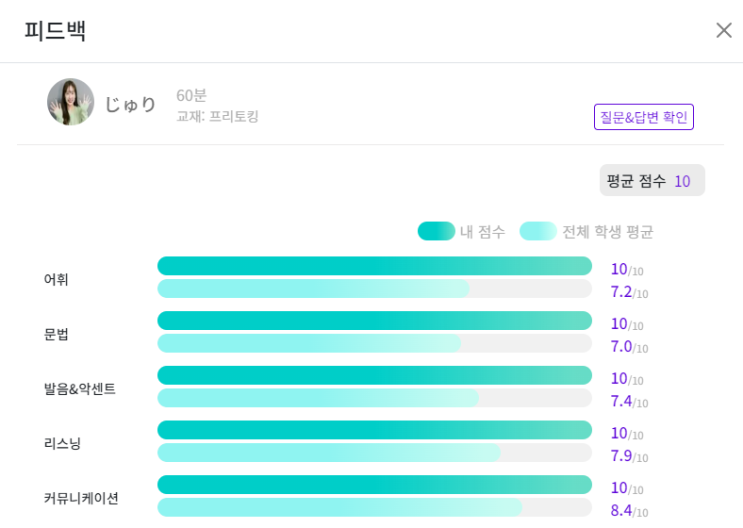The width and height of the screenshot is (743, 528).
Task: Click the 발음&악센트 my-score bar
Action: [x=374, y=375]
